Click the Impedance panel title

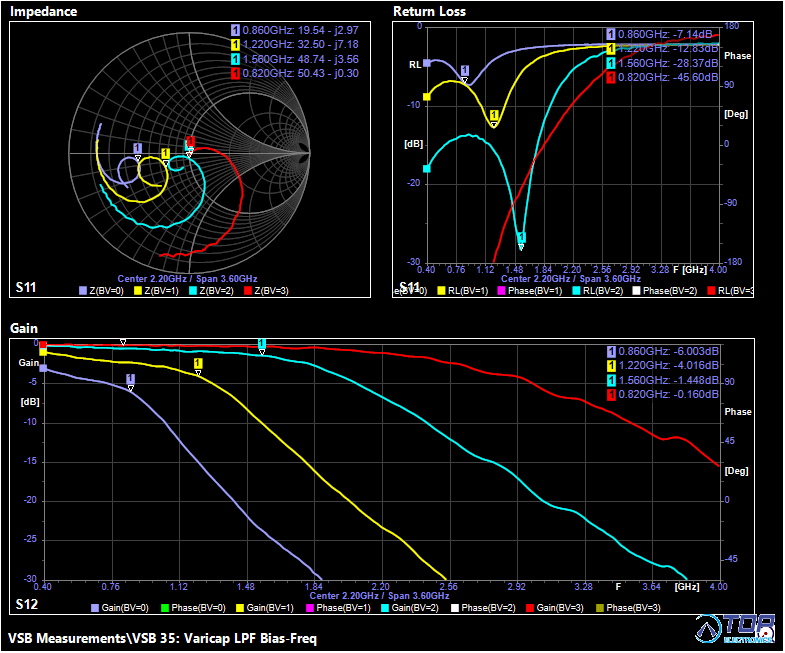coord(43,11)
